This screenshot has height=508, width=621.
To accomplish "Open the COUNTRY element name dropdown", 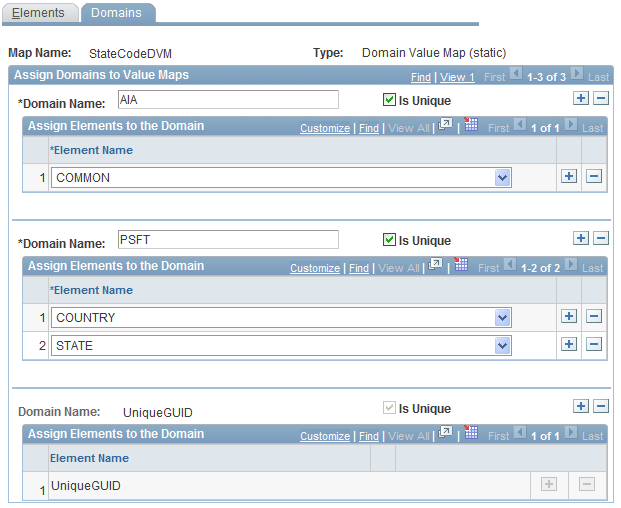I will pyautogui.click(x=503, y=318).
